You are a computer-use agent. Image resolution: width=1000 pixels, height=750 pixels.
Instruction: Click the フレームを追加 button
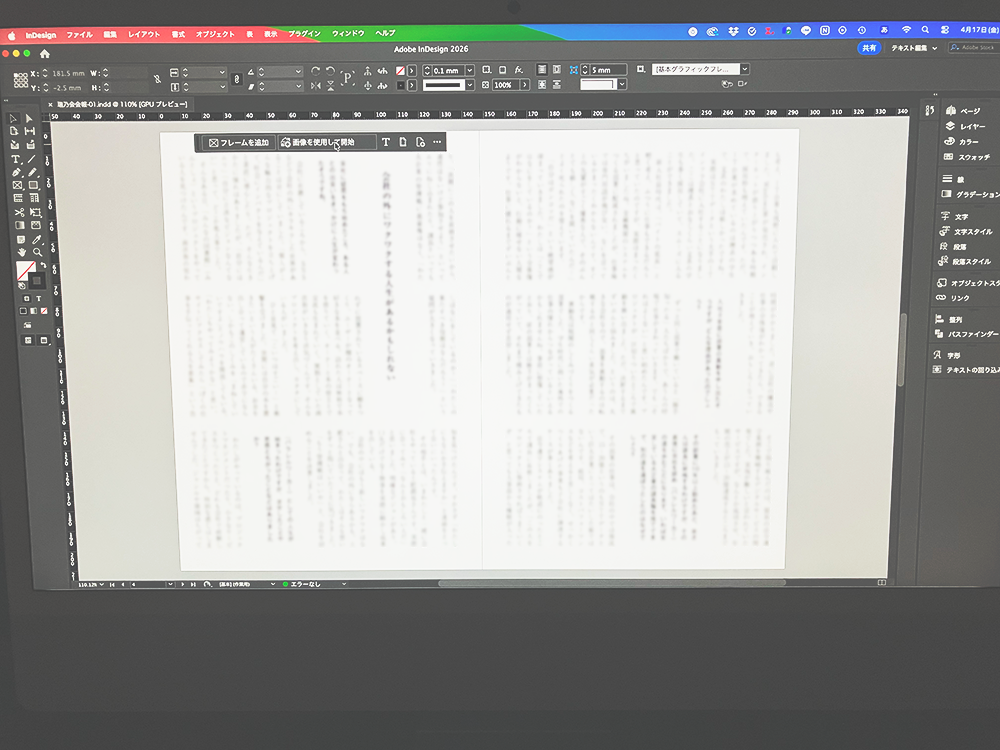pyautogui.click(x=238, y=143)
